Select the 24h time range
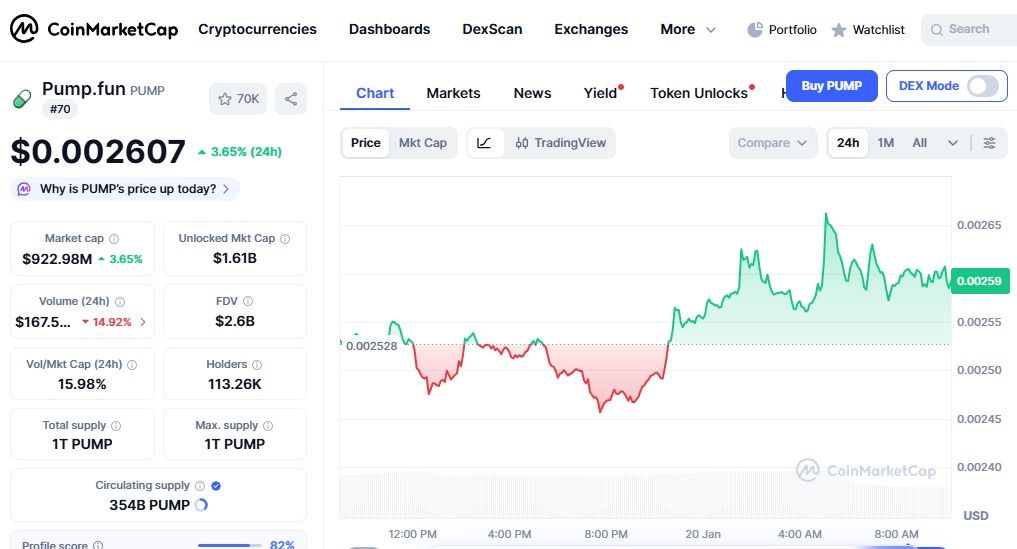This screenshot has width=1017, height=549. [x=848, y=143]
